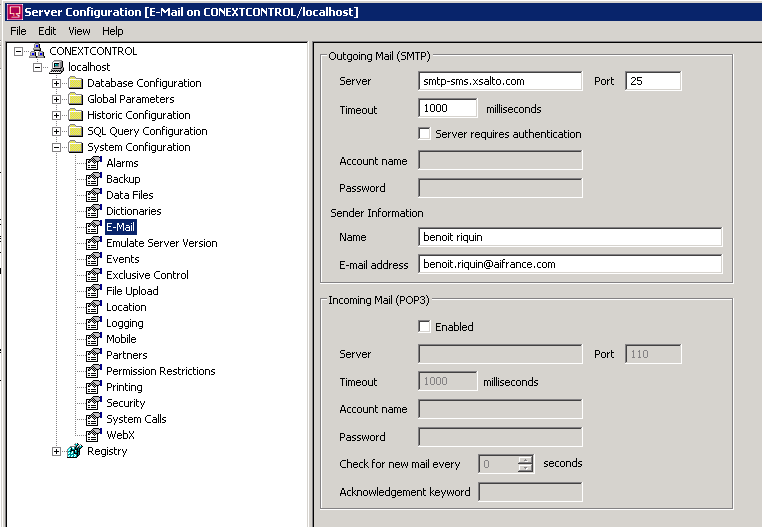
Task: Click the Backup item icon in tree
Action: point(94,179)
